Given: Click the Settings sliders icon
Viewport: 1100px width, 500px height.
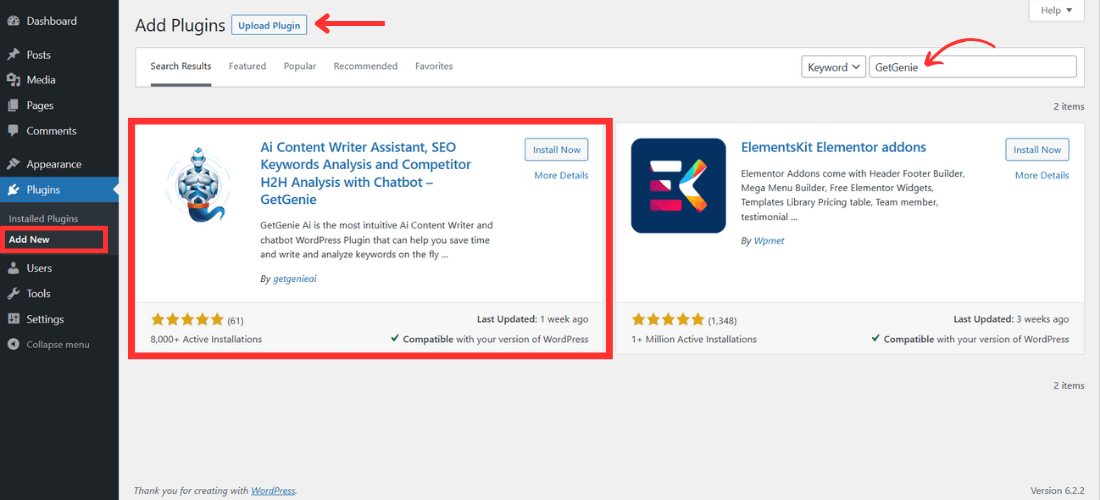Looking at the screenshot, I should (x=13, y=319).
